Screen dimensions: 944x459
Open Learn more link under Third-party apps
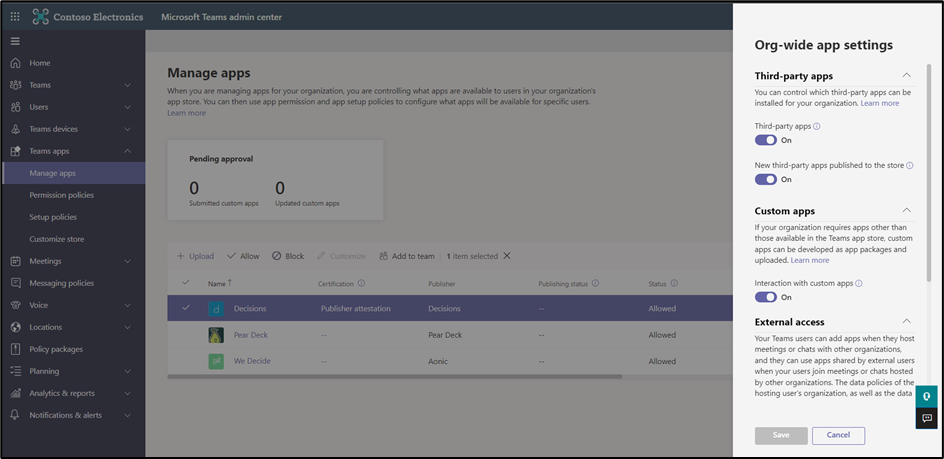[x=880, y=104]
